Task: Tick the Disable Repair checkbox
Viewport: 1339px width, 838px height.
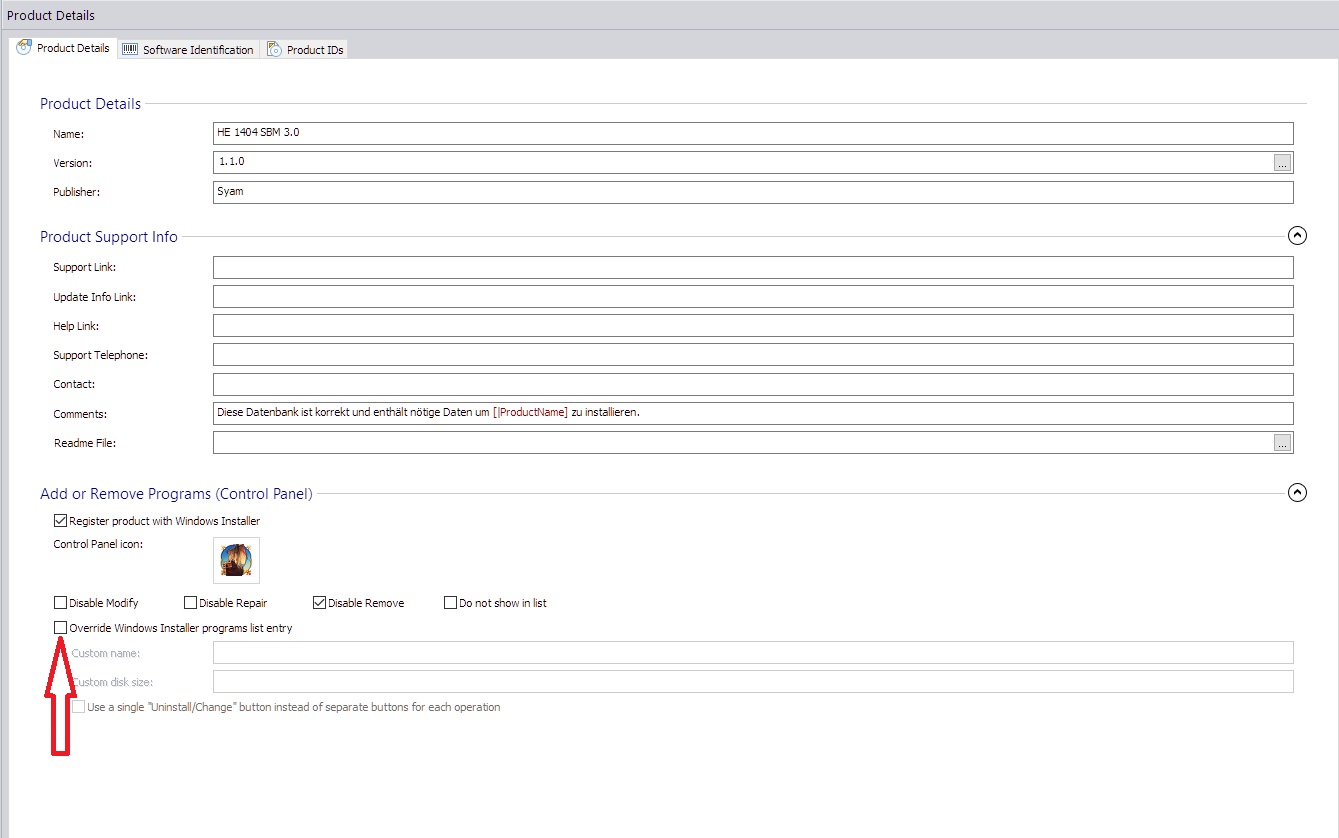Action: [x=191, y=603]
